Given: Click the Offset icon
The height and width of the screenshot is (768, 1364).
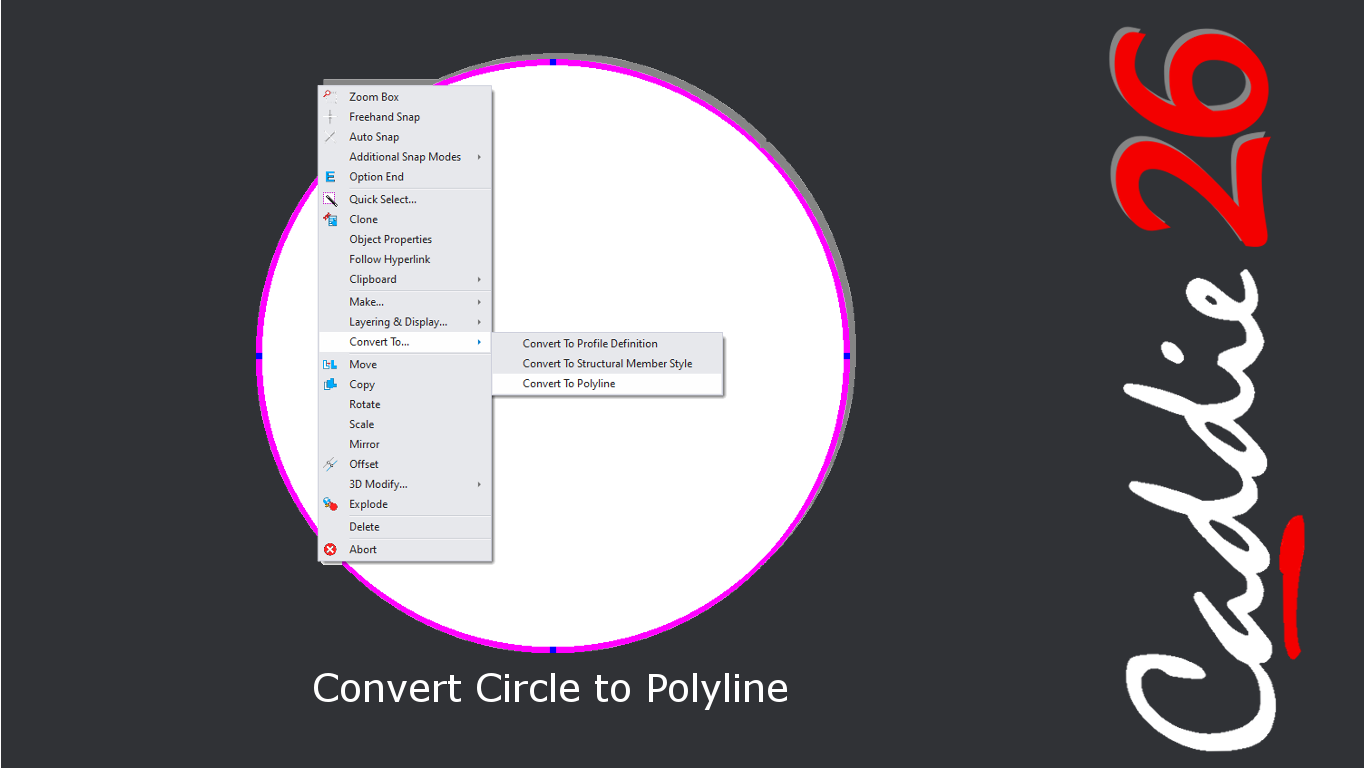Looking at the screenshot, I should coord(330,464).
